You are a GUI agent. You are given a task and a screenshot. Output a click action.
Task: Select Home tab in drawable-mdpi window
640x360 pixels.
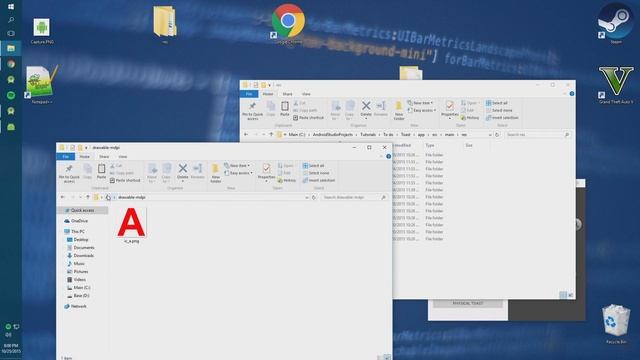click(x=84, y=157)
